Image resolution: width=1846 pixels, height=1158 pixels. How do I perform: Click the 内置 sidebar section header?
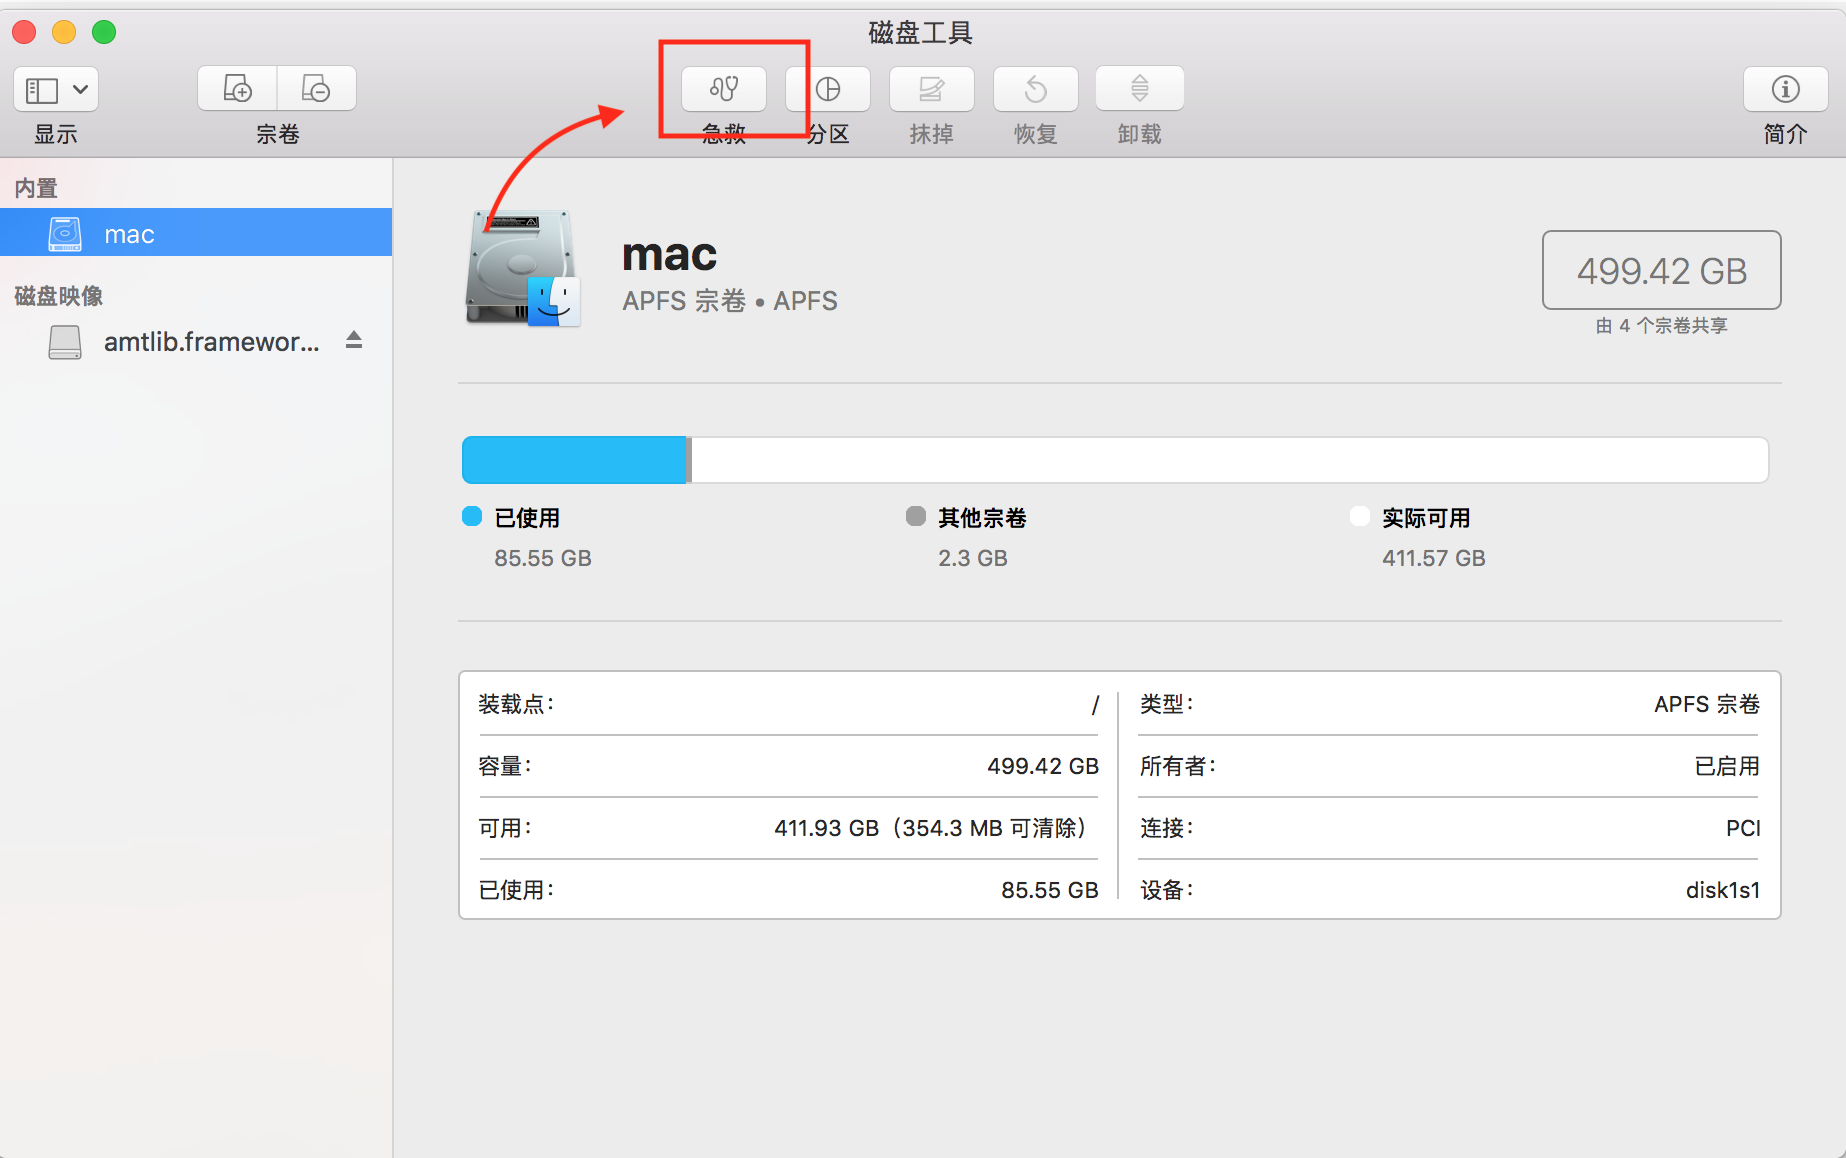click(x=36, y=188)
